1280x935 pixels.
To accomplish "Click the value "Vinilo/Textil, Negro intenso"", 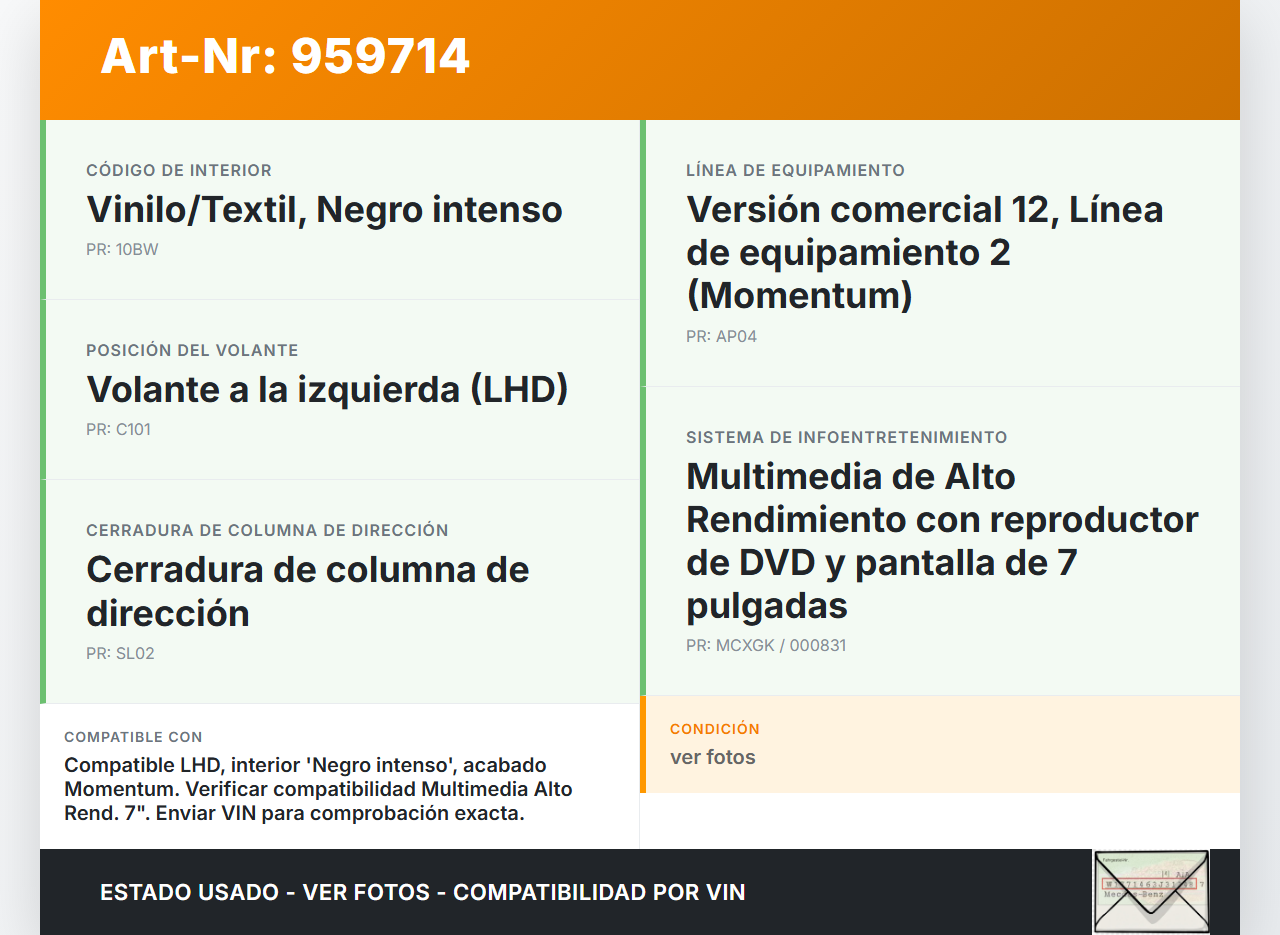I will click(x=325, y=210).
